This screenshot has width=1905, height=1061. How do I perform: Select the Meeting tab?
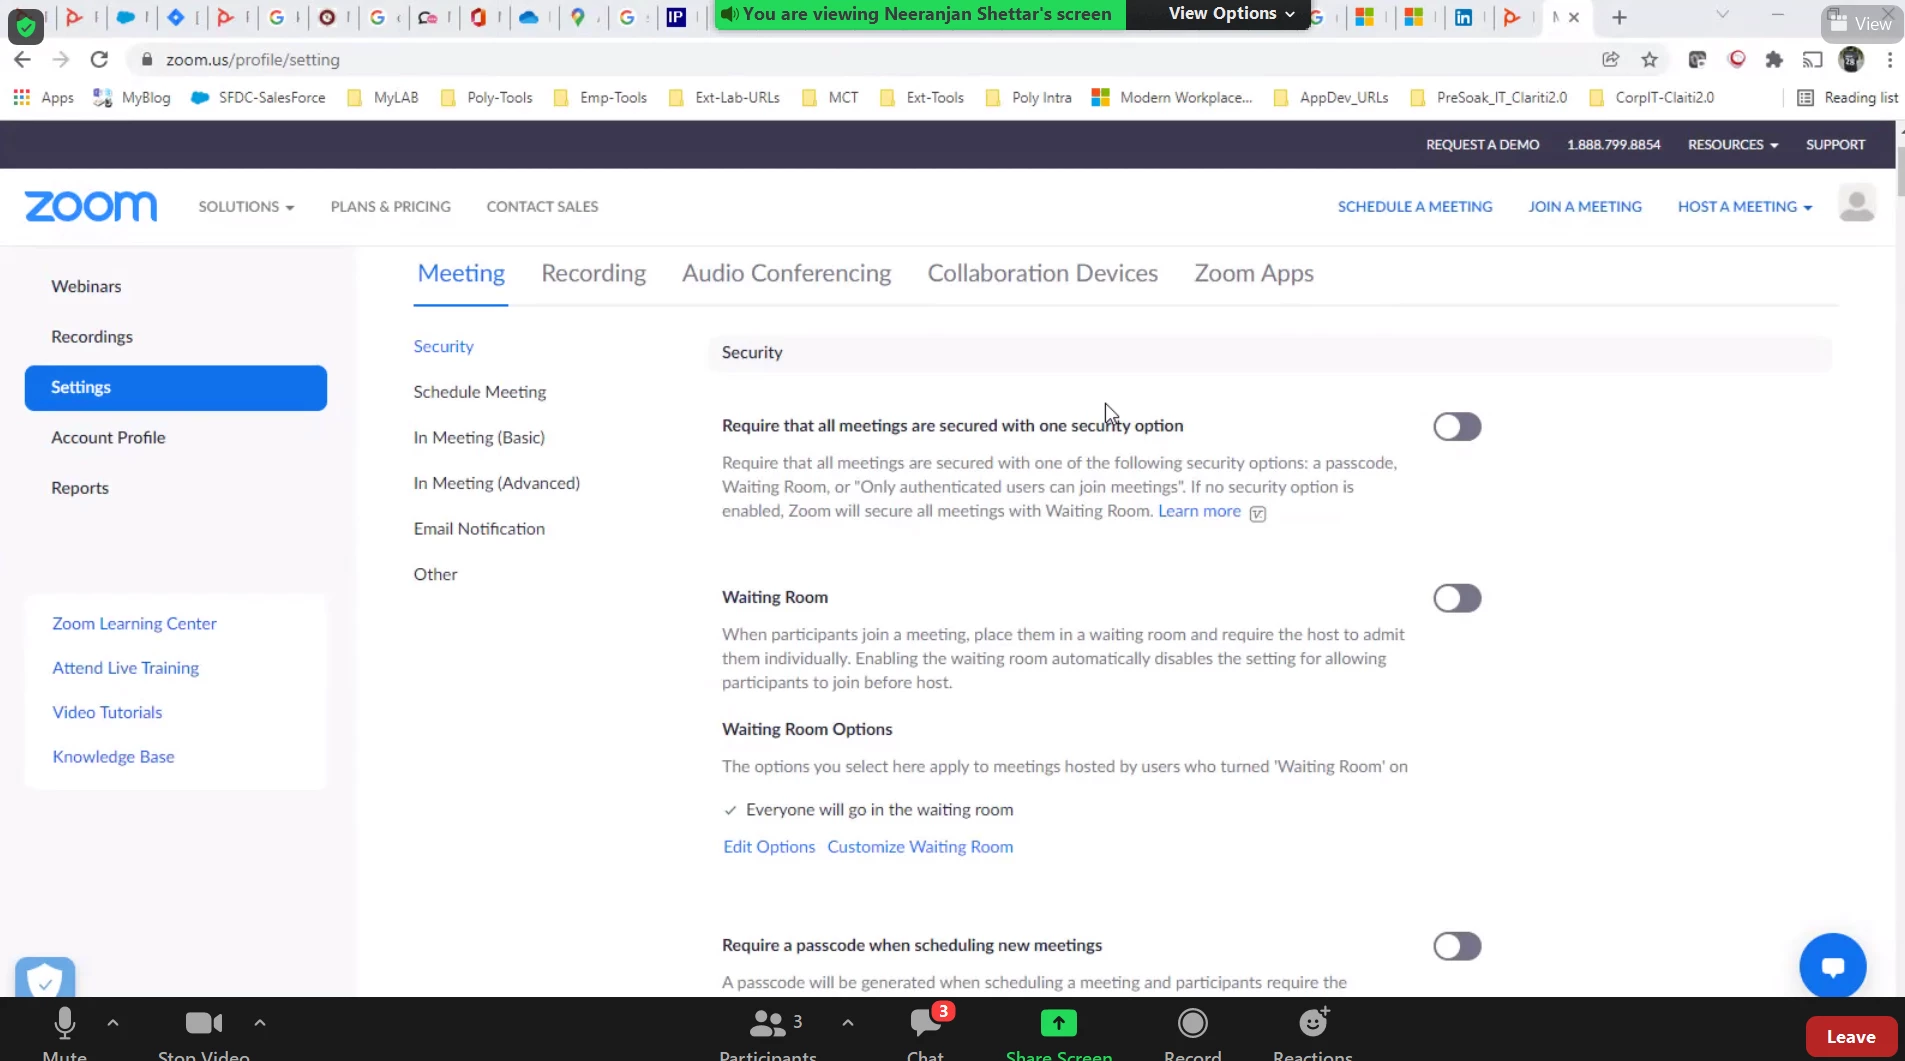click(x=461, y=273)
